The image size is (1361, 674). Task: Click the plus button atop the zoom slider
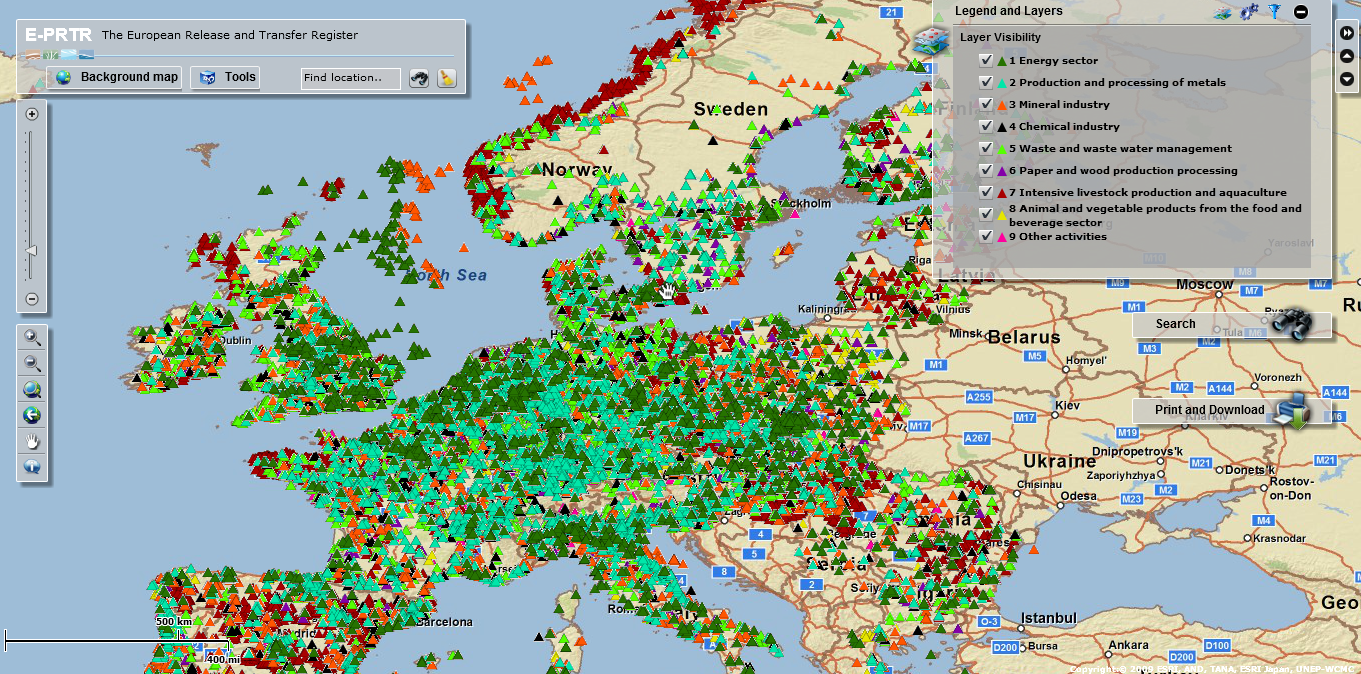coord(31,114)
